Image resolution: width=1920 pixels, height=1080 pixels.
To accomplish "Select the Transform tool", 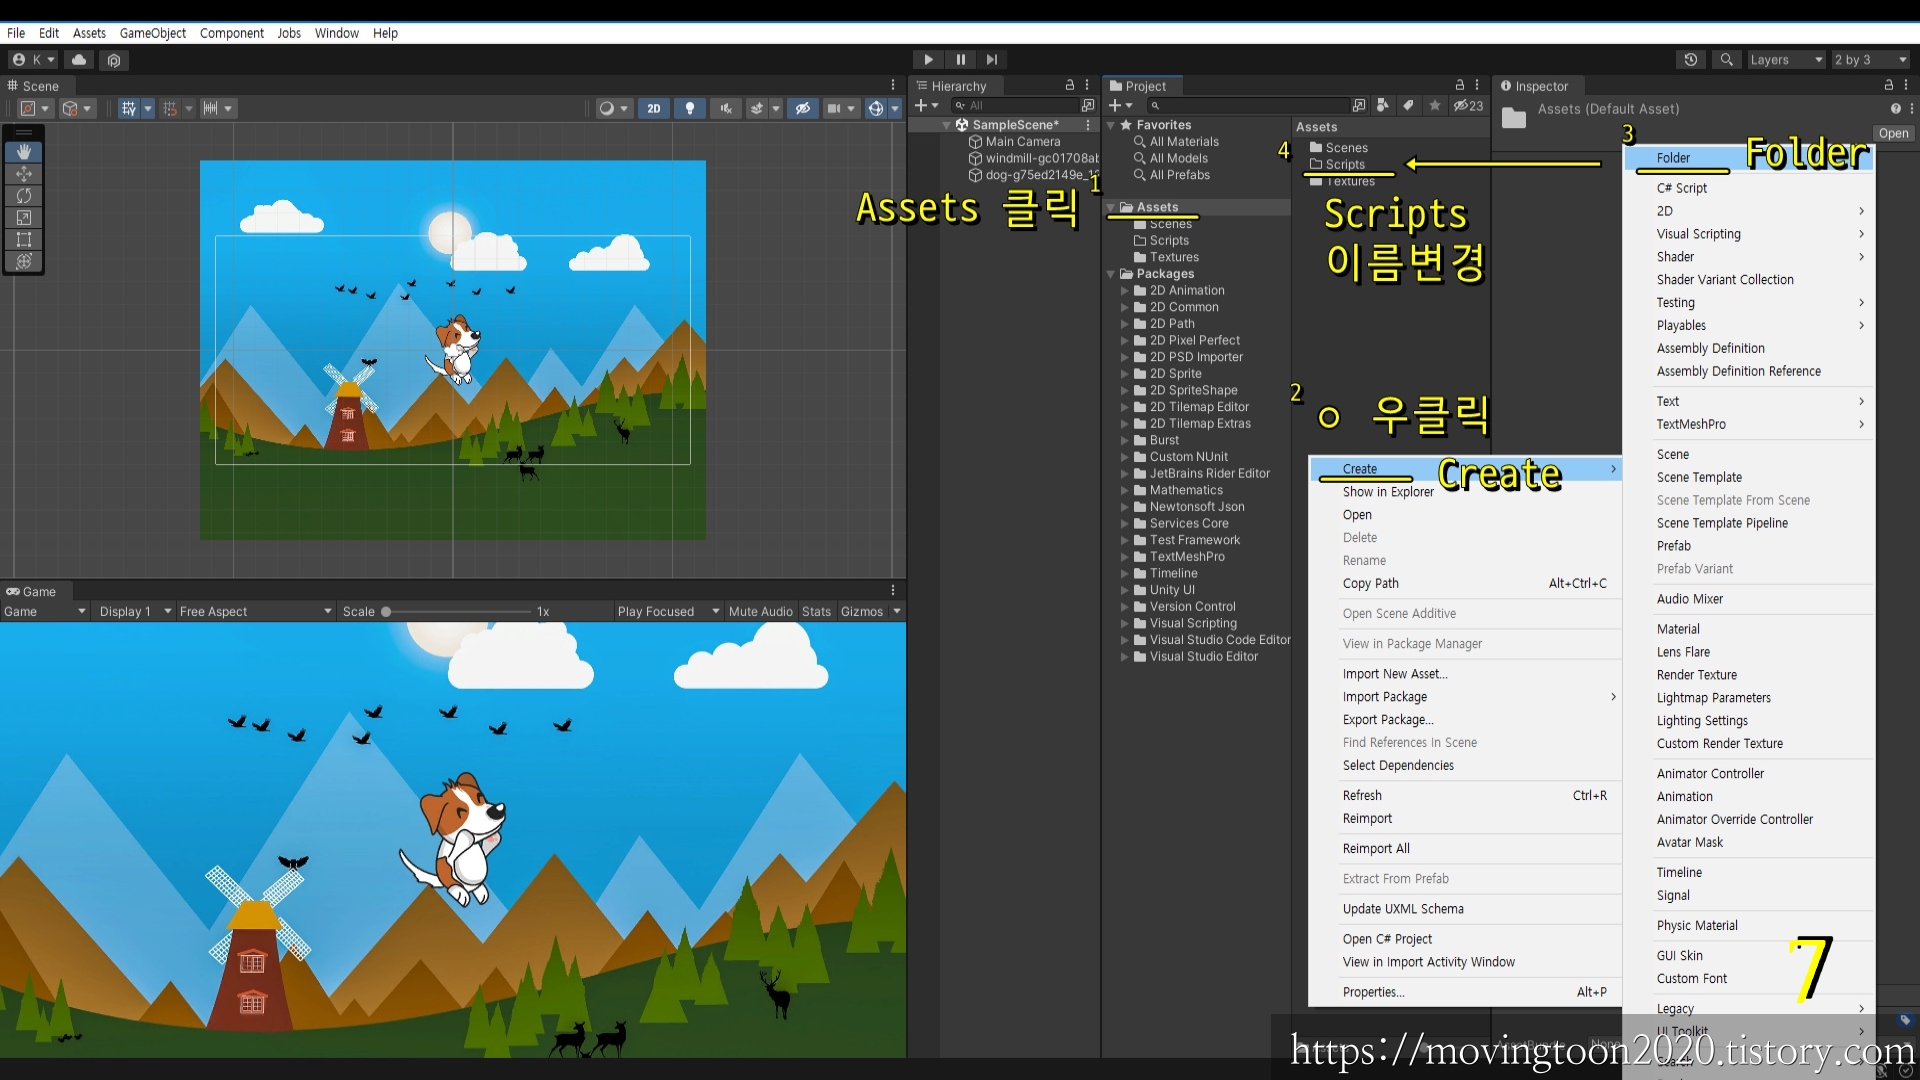I will [x=24, y=262].
